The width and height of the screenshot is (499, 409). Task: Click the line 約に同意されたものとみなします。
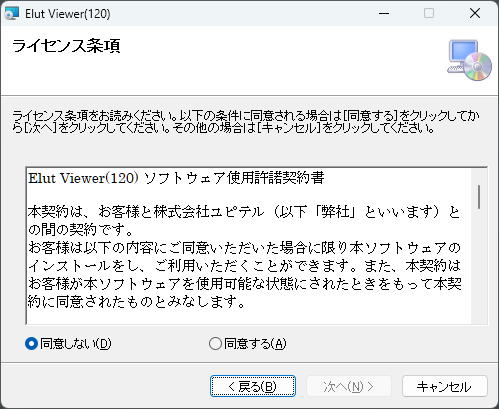pos(137,302)
